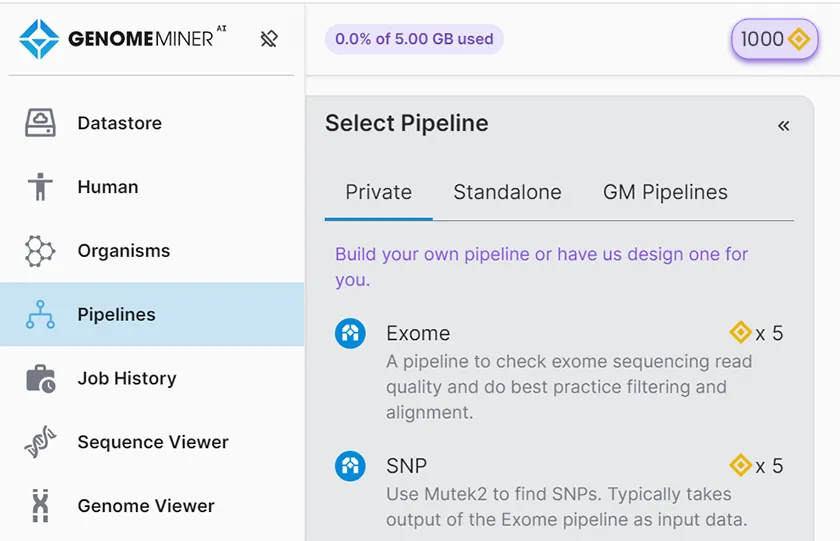The image size is (840, 541).
Task: Open the Job History briefcase icon
Action: click(40, 379)
